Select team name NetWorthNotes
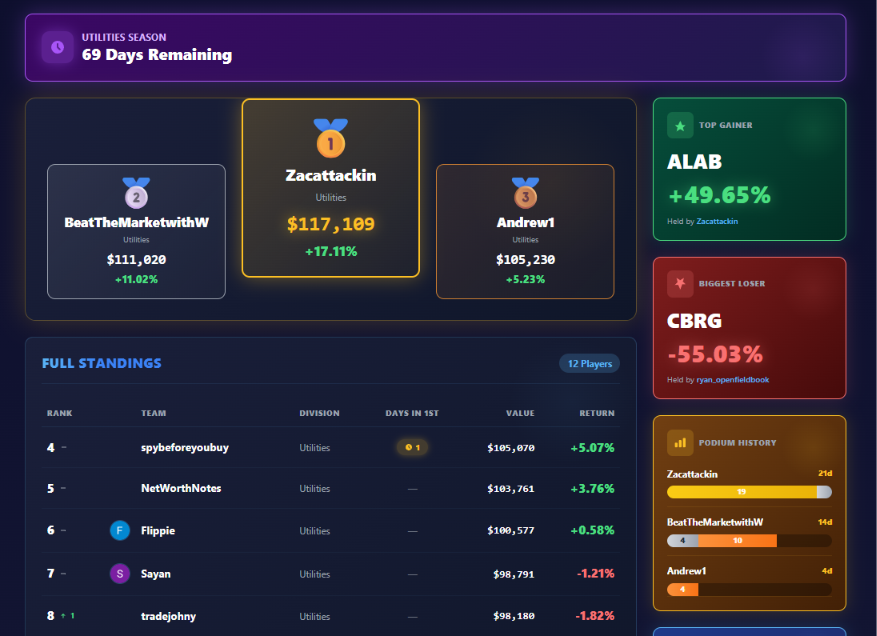 pyautogui.click(x=181, y=488)
